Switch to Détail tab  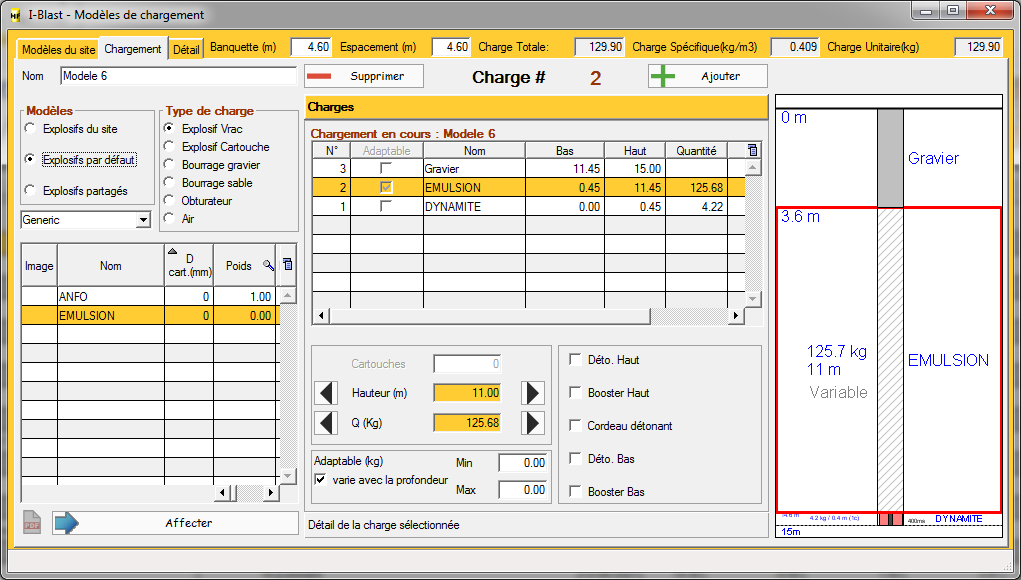click(x=186, y=49)
